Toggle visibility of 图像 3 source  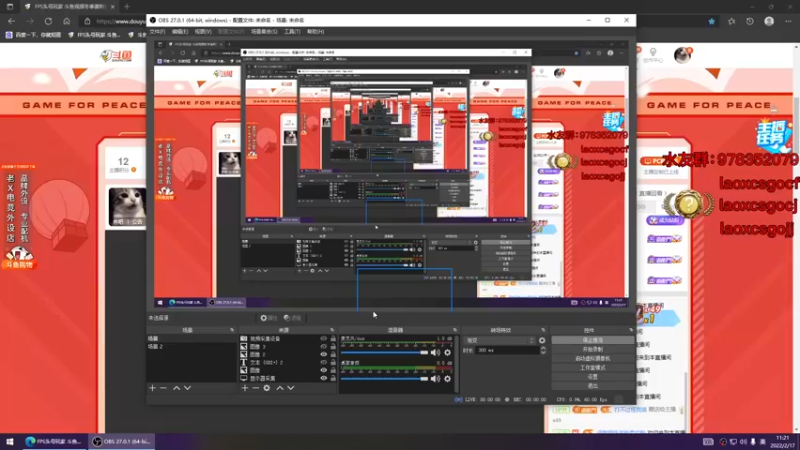[323, 346]
